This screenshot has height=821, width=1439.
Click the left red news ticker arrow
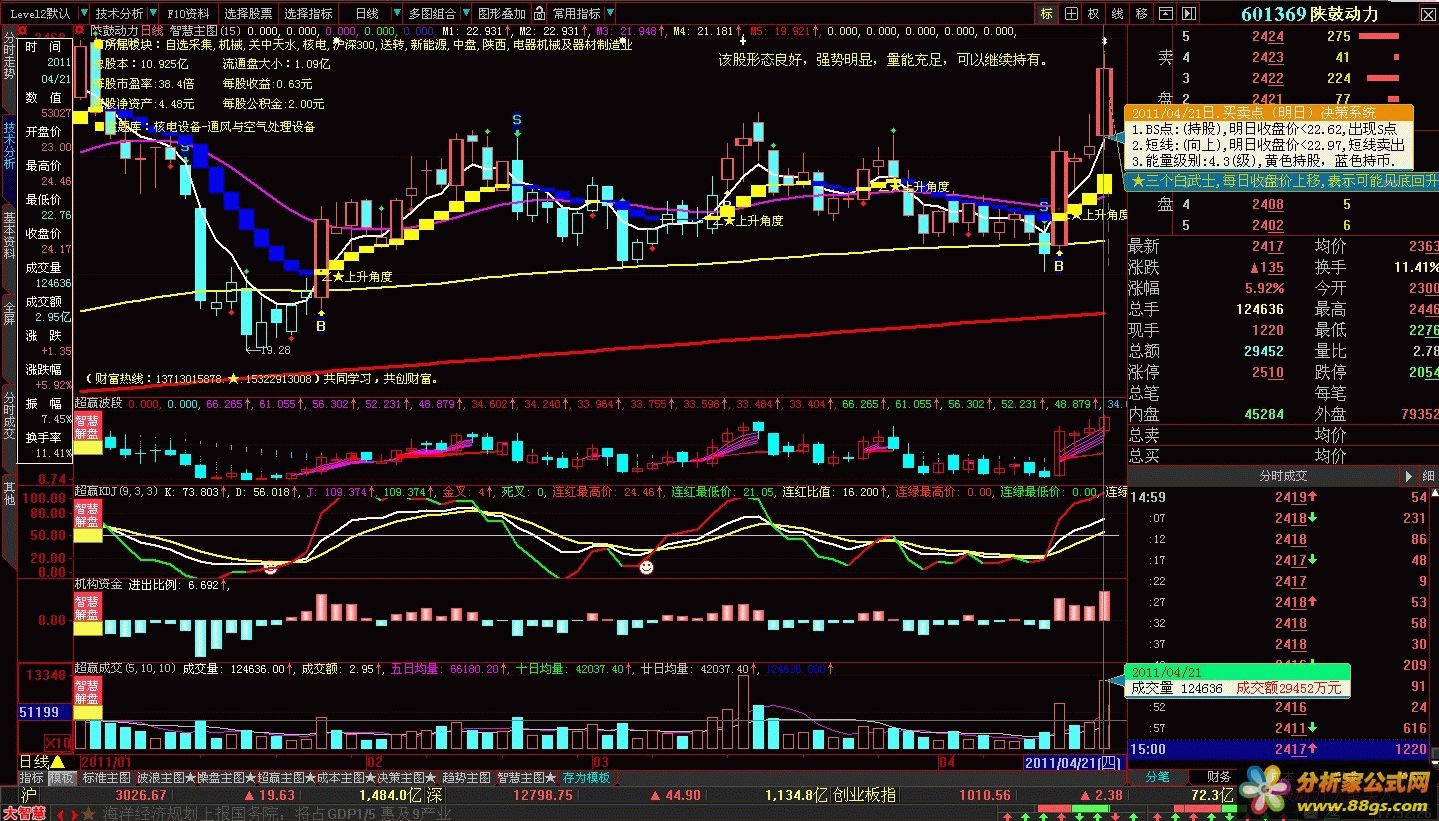point(62,813)
